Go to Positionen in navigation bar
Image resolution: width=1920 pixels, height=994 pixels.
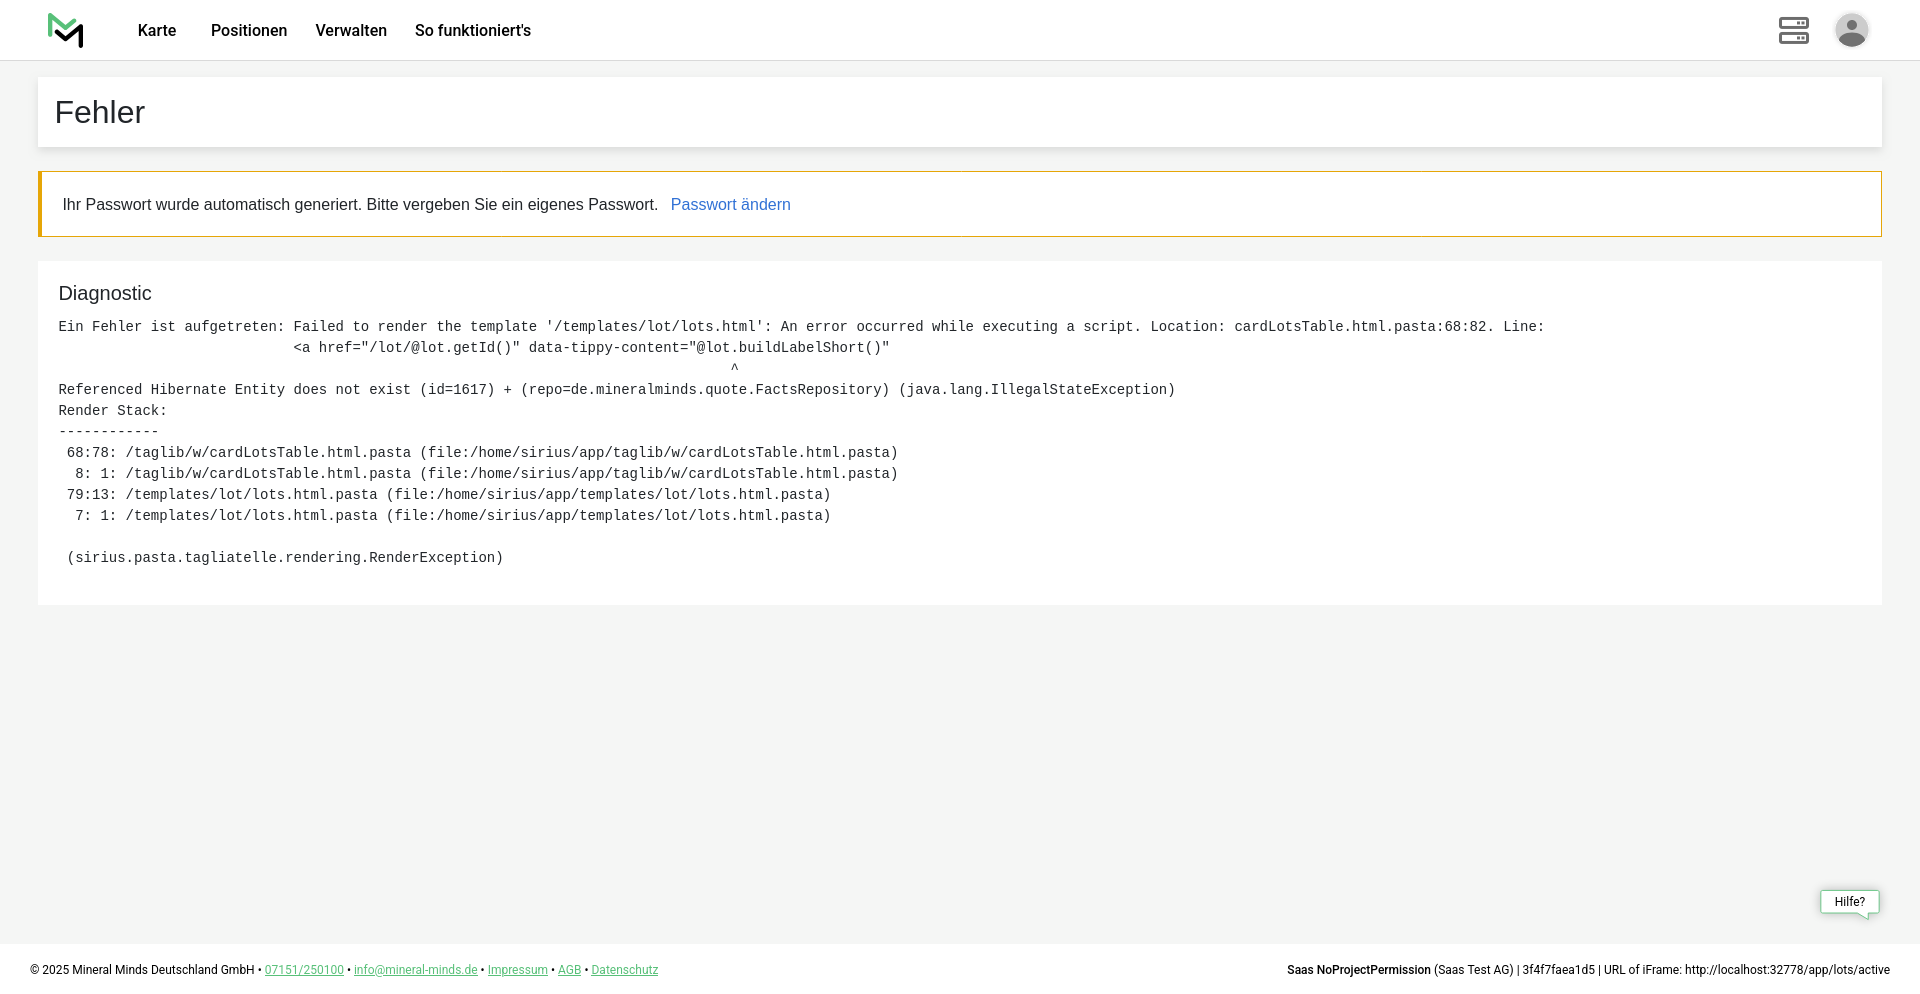(249, 31)
